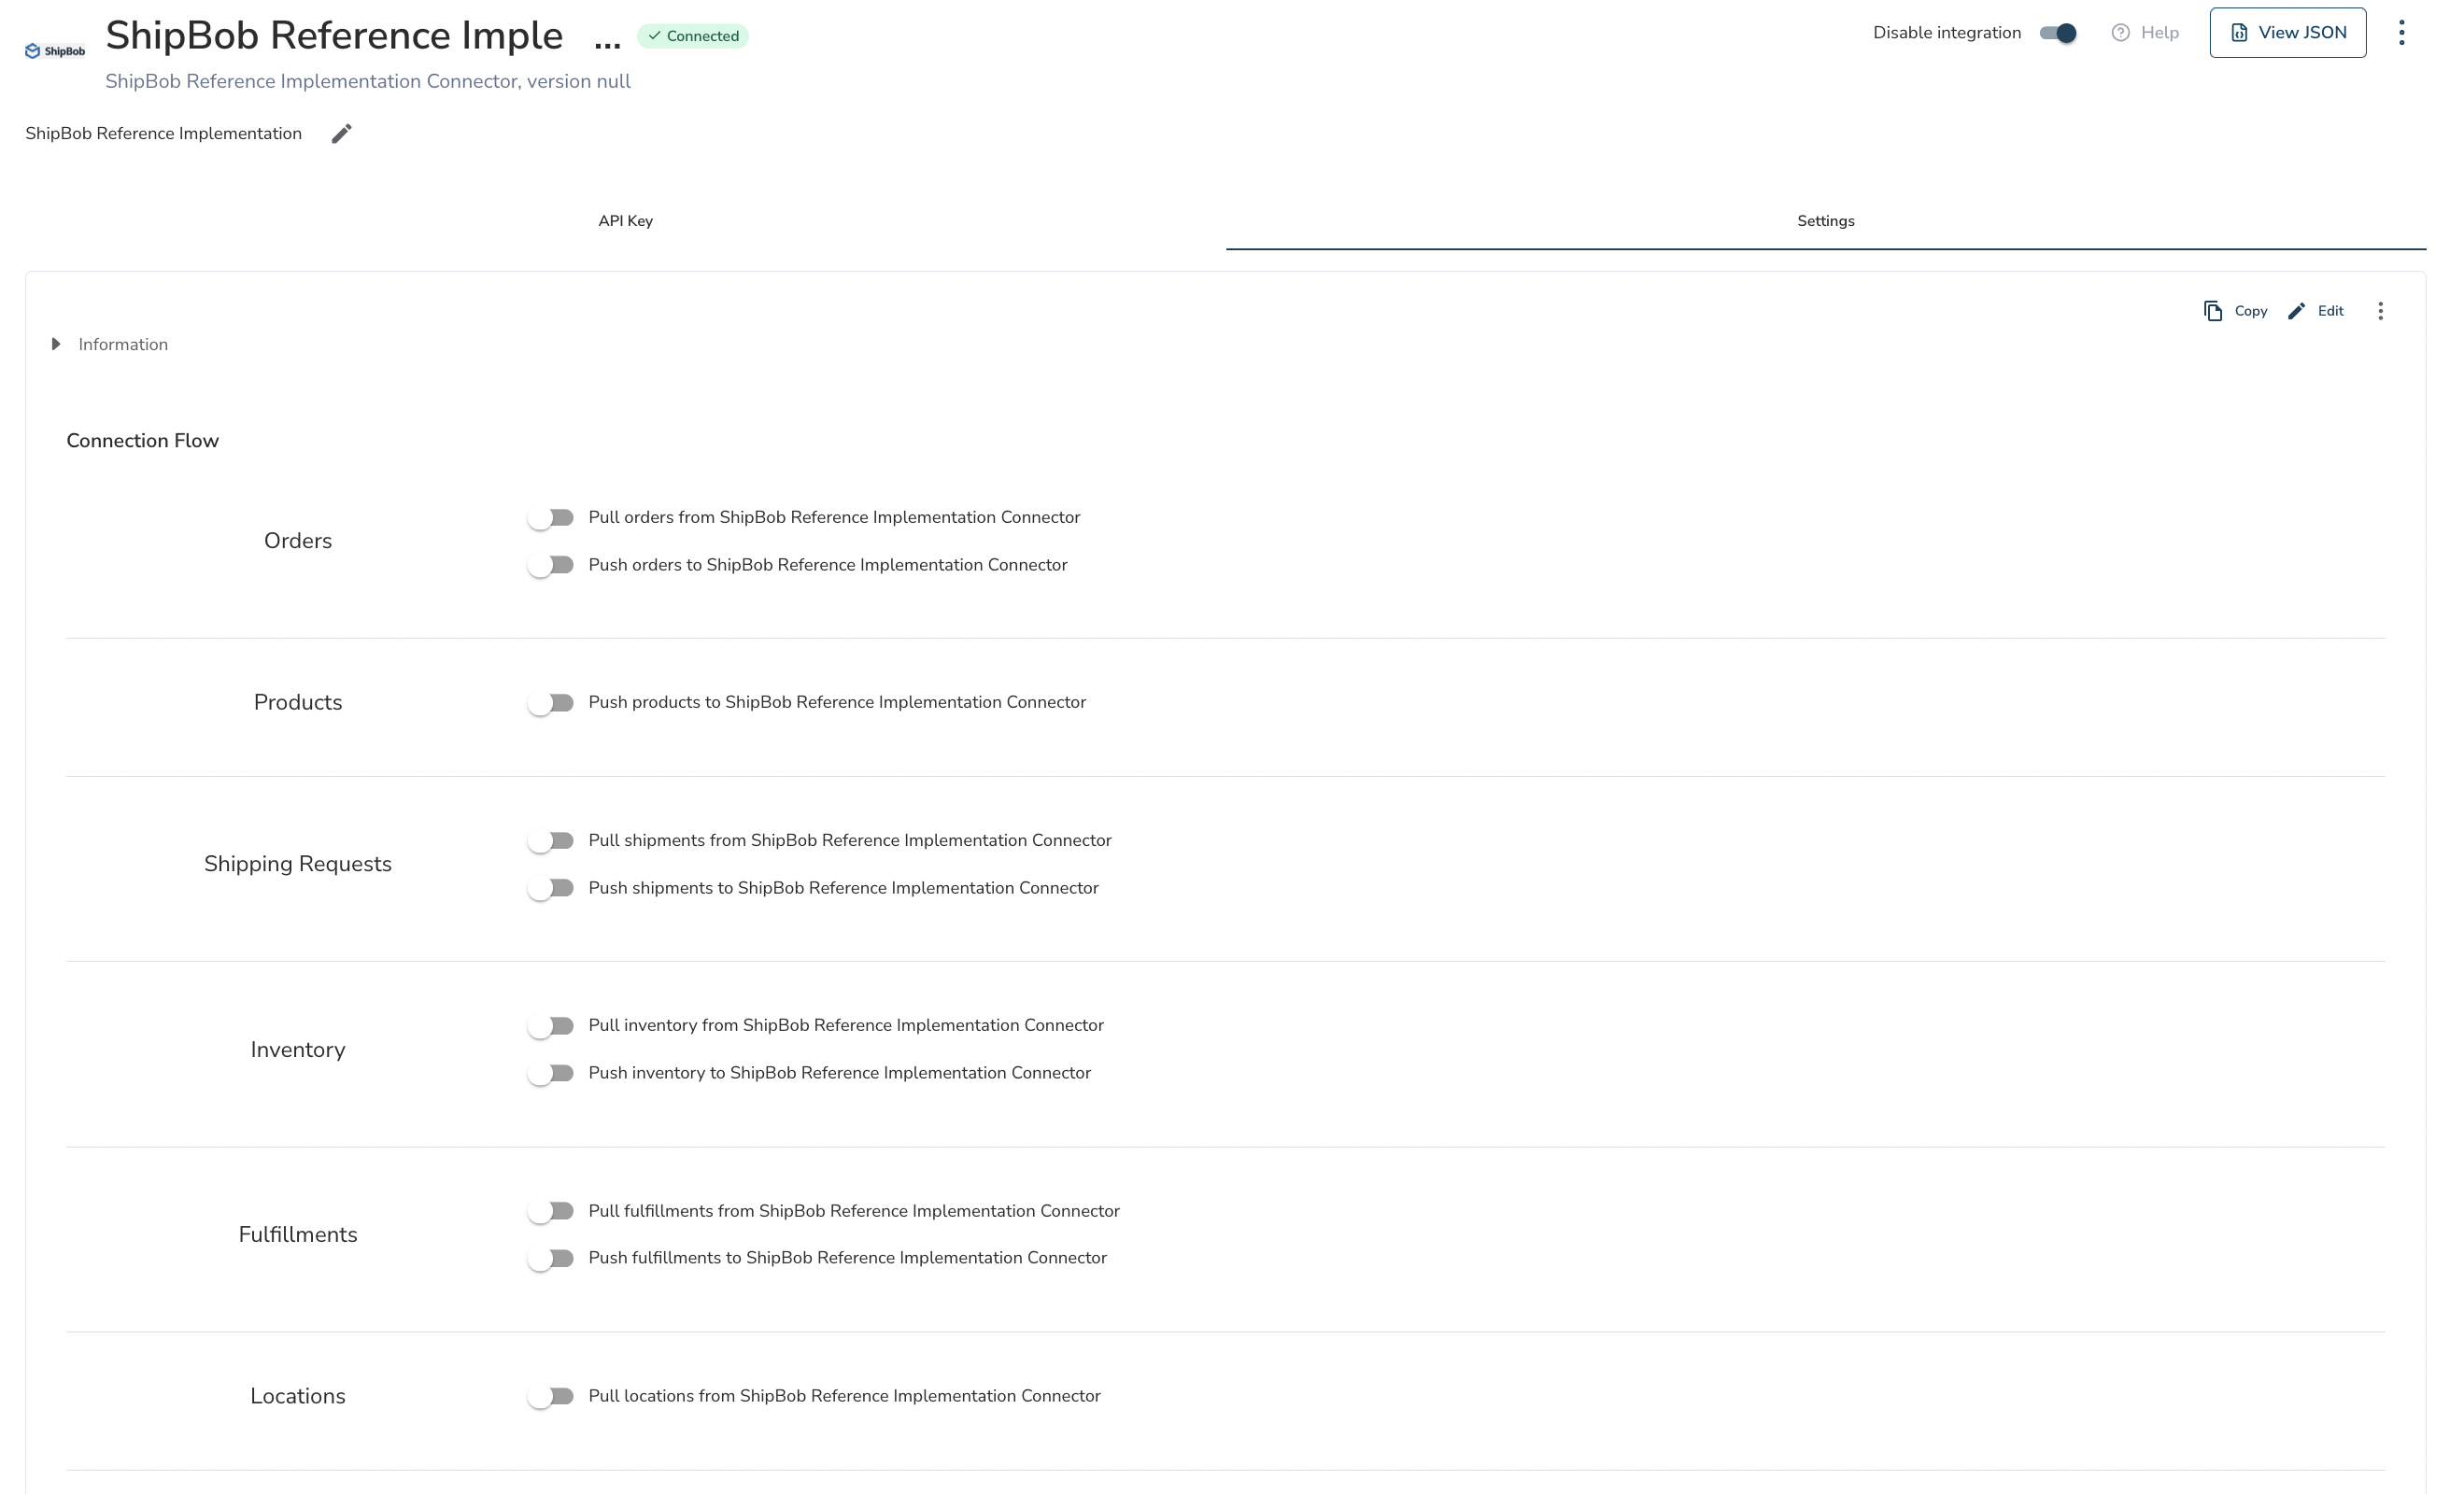The height and width of the screenshot is (1494, 2464).
Task: Enable Pull fulfillments from ShipBob toggle
Action: 551,1211
